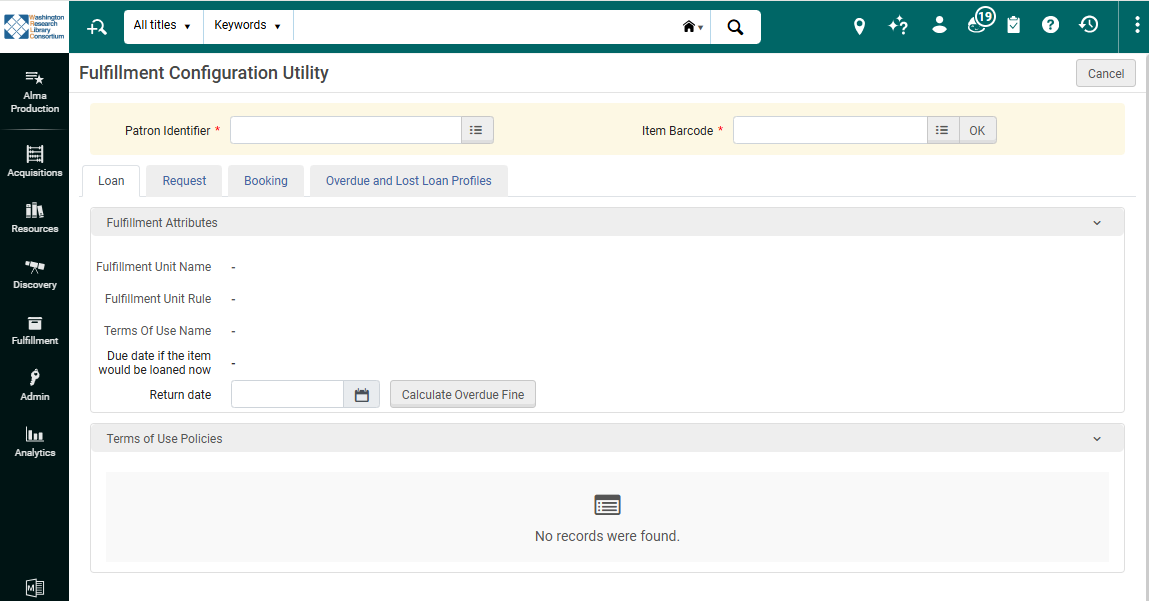Click the Cancel button
The width and height of the screenshot is (1149, 601).
coord(1105,74)
